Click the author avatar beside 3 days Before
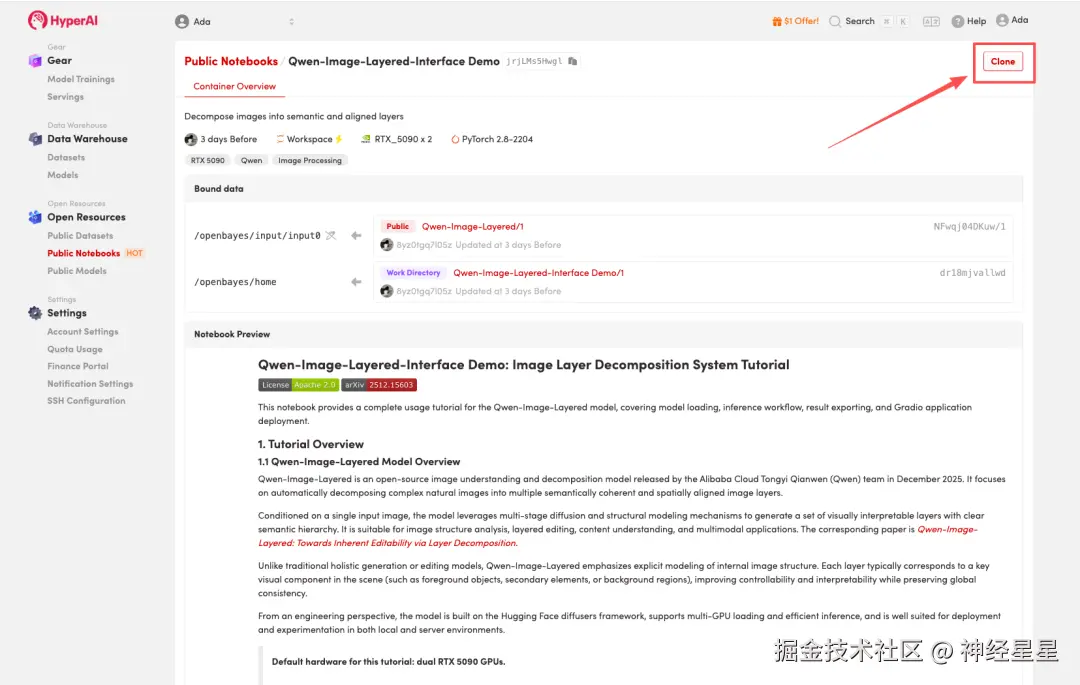 191,140
